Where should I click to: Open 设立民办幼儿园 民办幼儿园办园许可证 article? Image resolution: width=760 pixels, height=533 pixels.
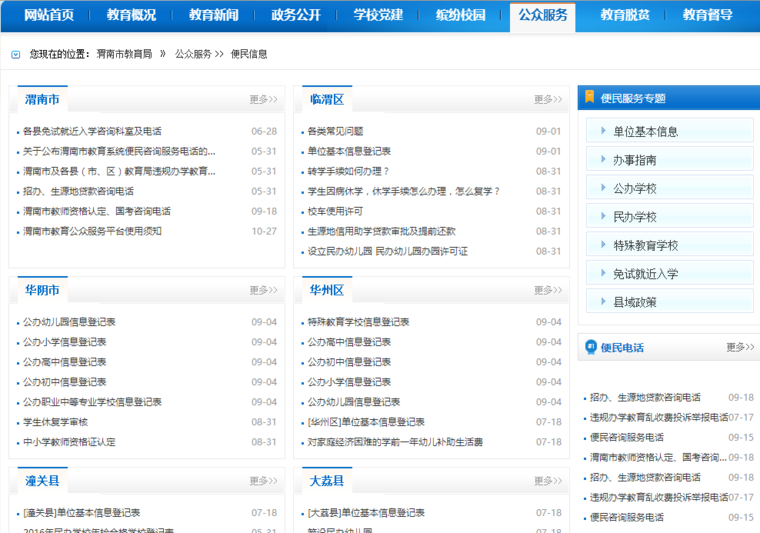tap(388, 251)
